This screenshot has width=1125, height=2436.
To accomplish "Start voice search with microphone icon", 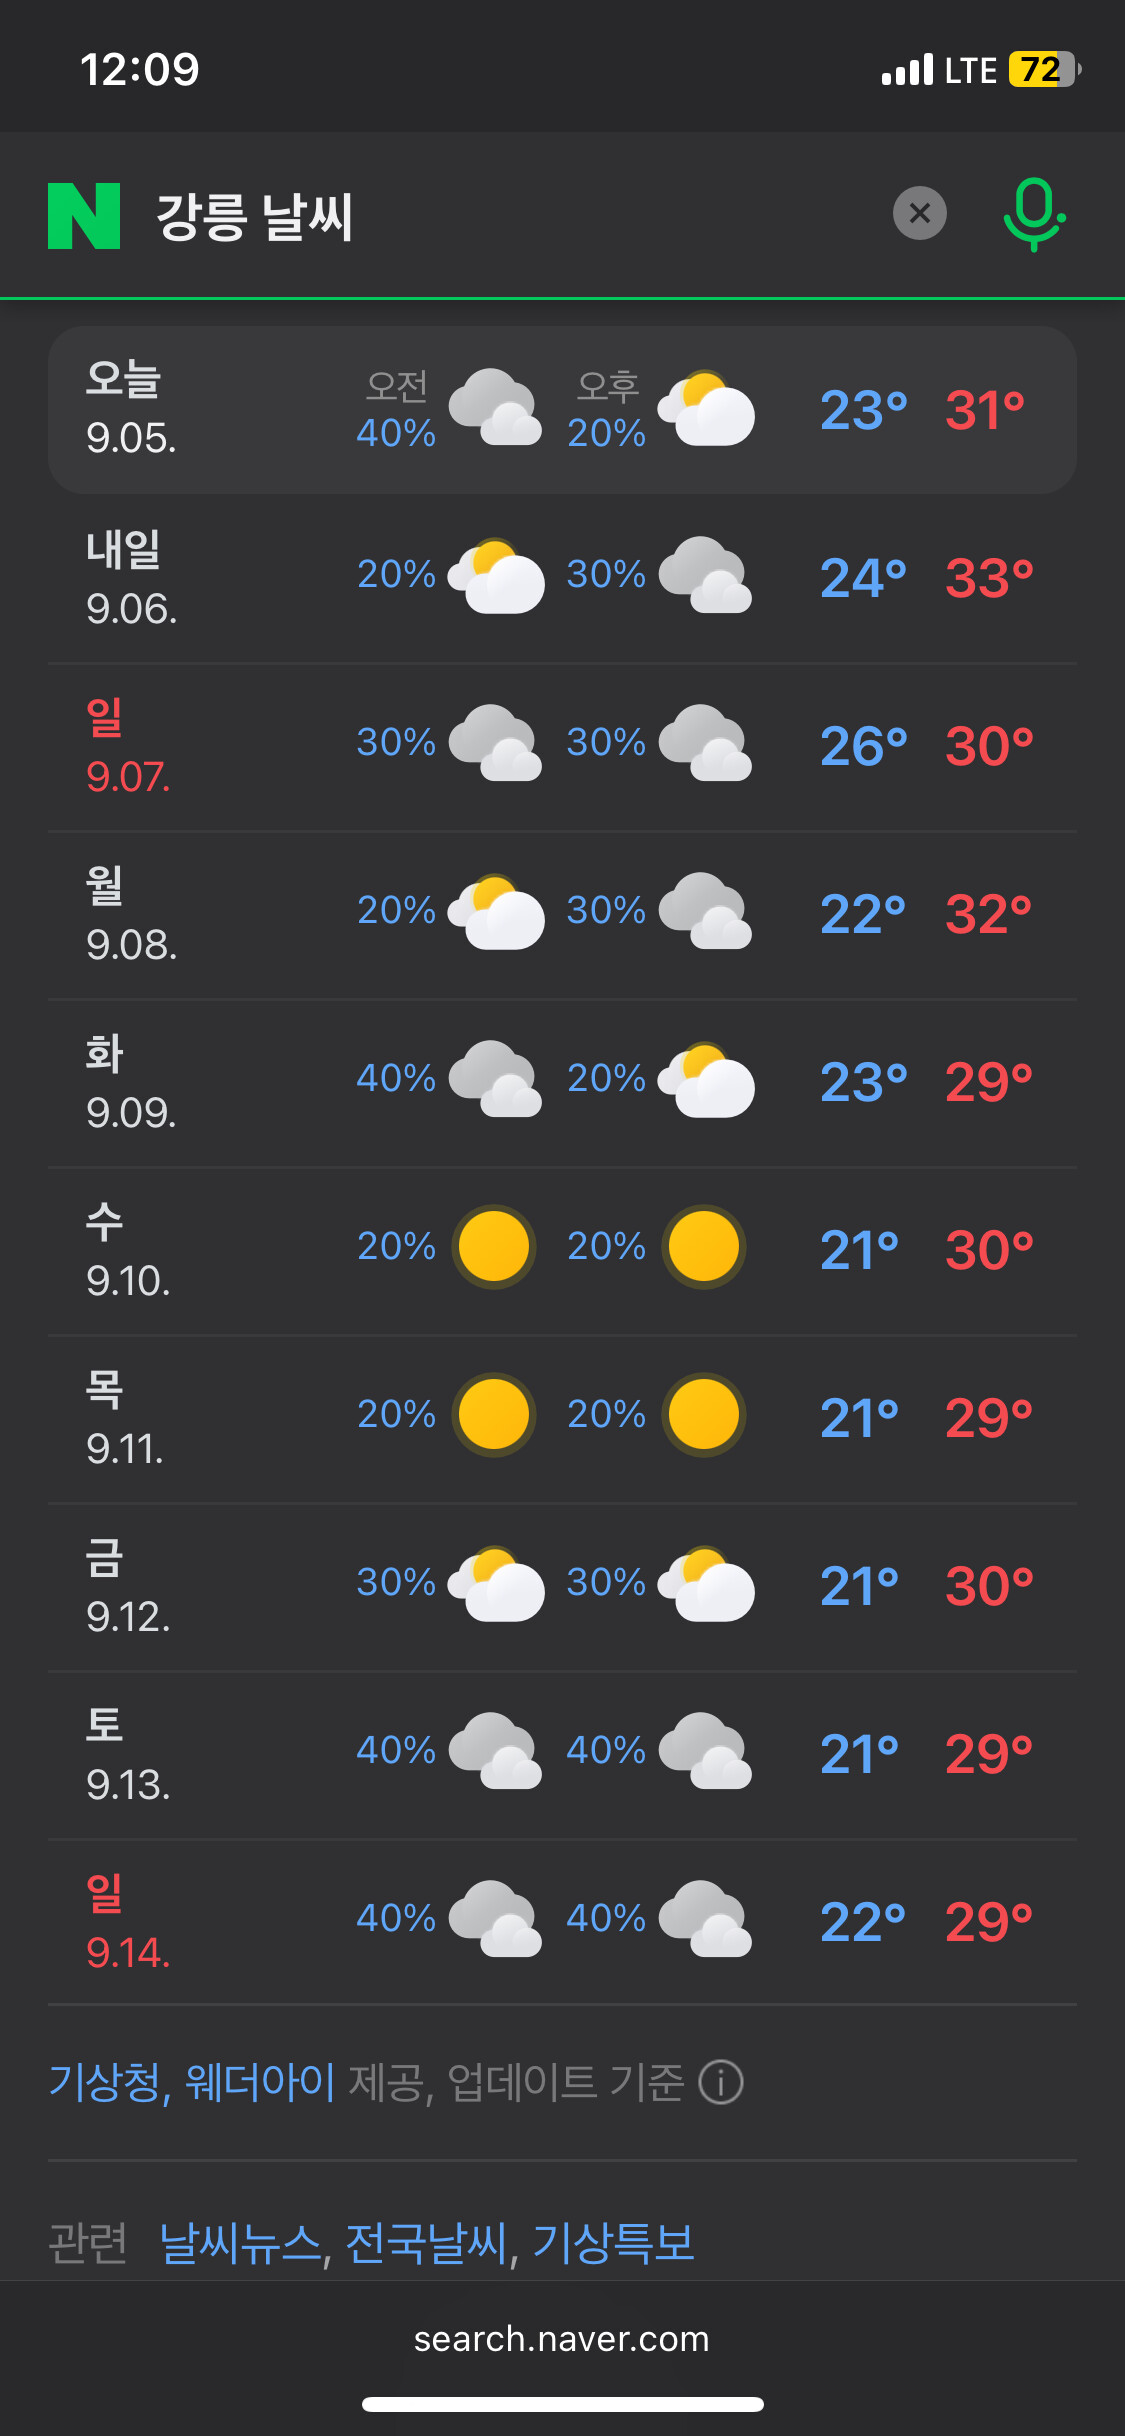I will [1034, 214].
